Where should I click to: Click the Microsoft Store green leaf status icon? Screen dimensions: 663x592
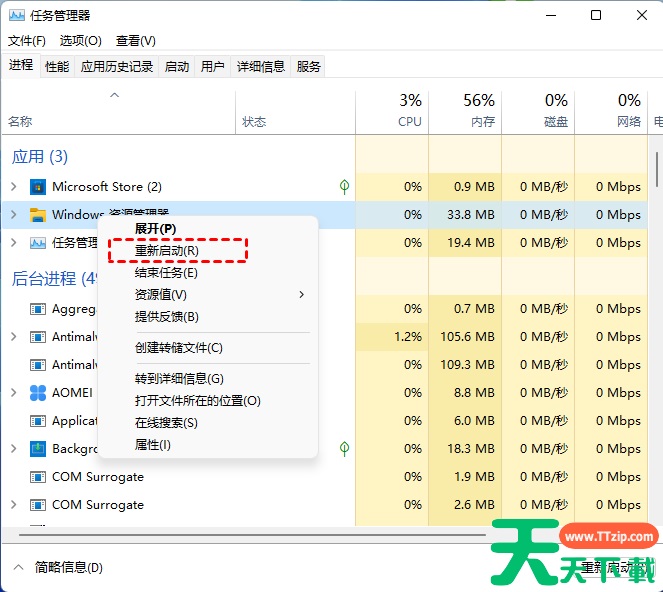click(345, 186)
